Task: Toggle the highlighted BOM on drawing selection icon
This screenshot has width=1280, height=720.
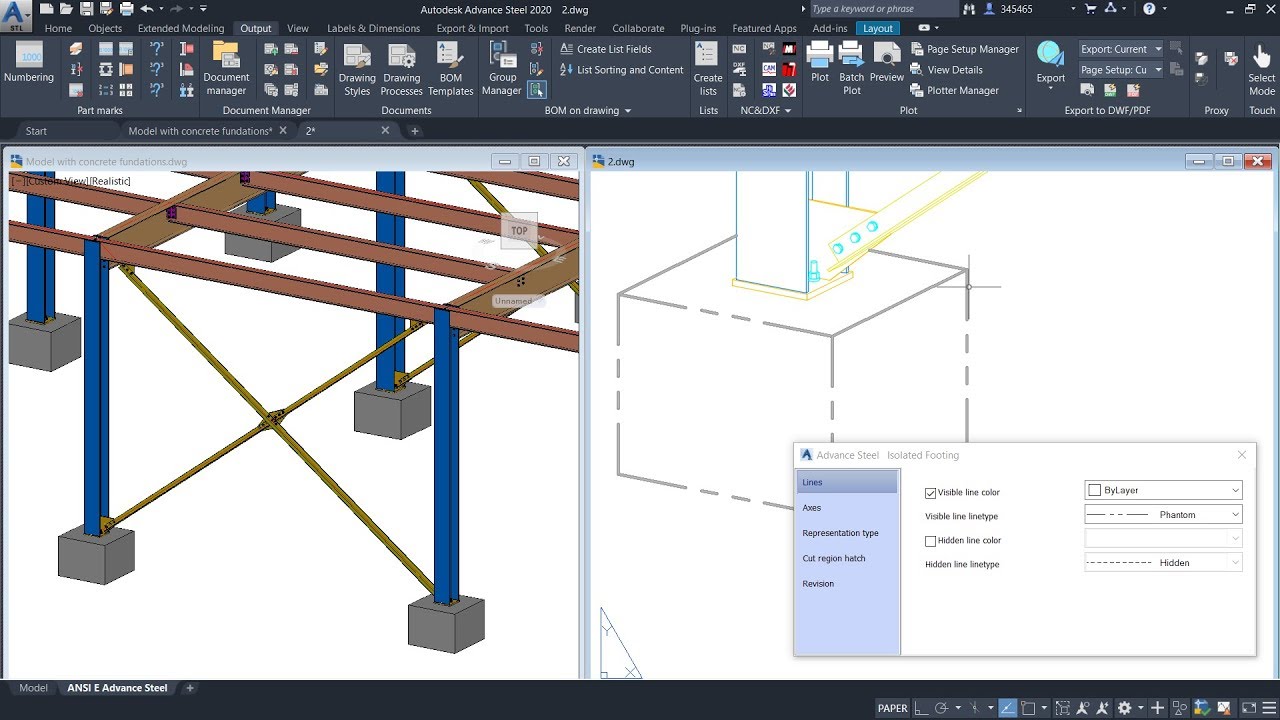Action: 537,90
